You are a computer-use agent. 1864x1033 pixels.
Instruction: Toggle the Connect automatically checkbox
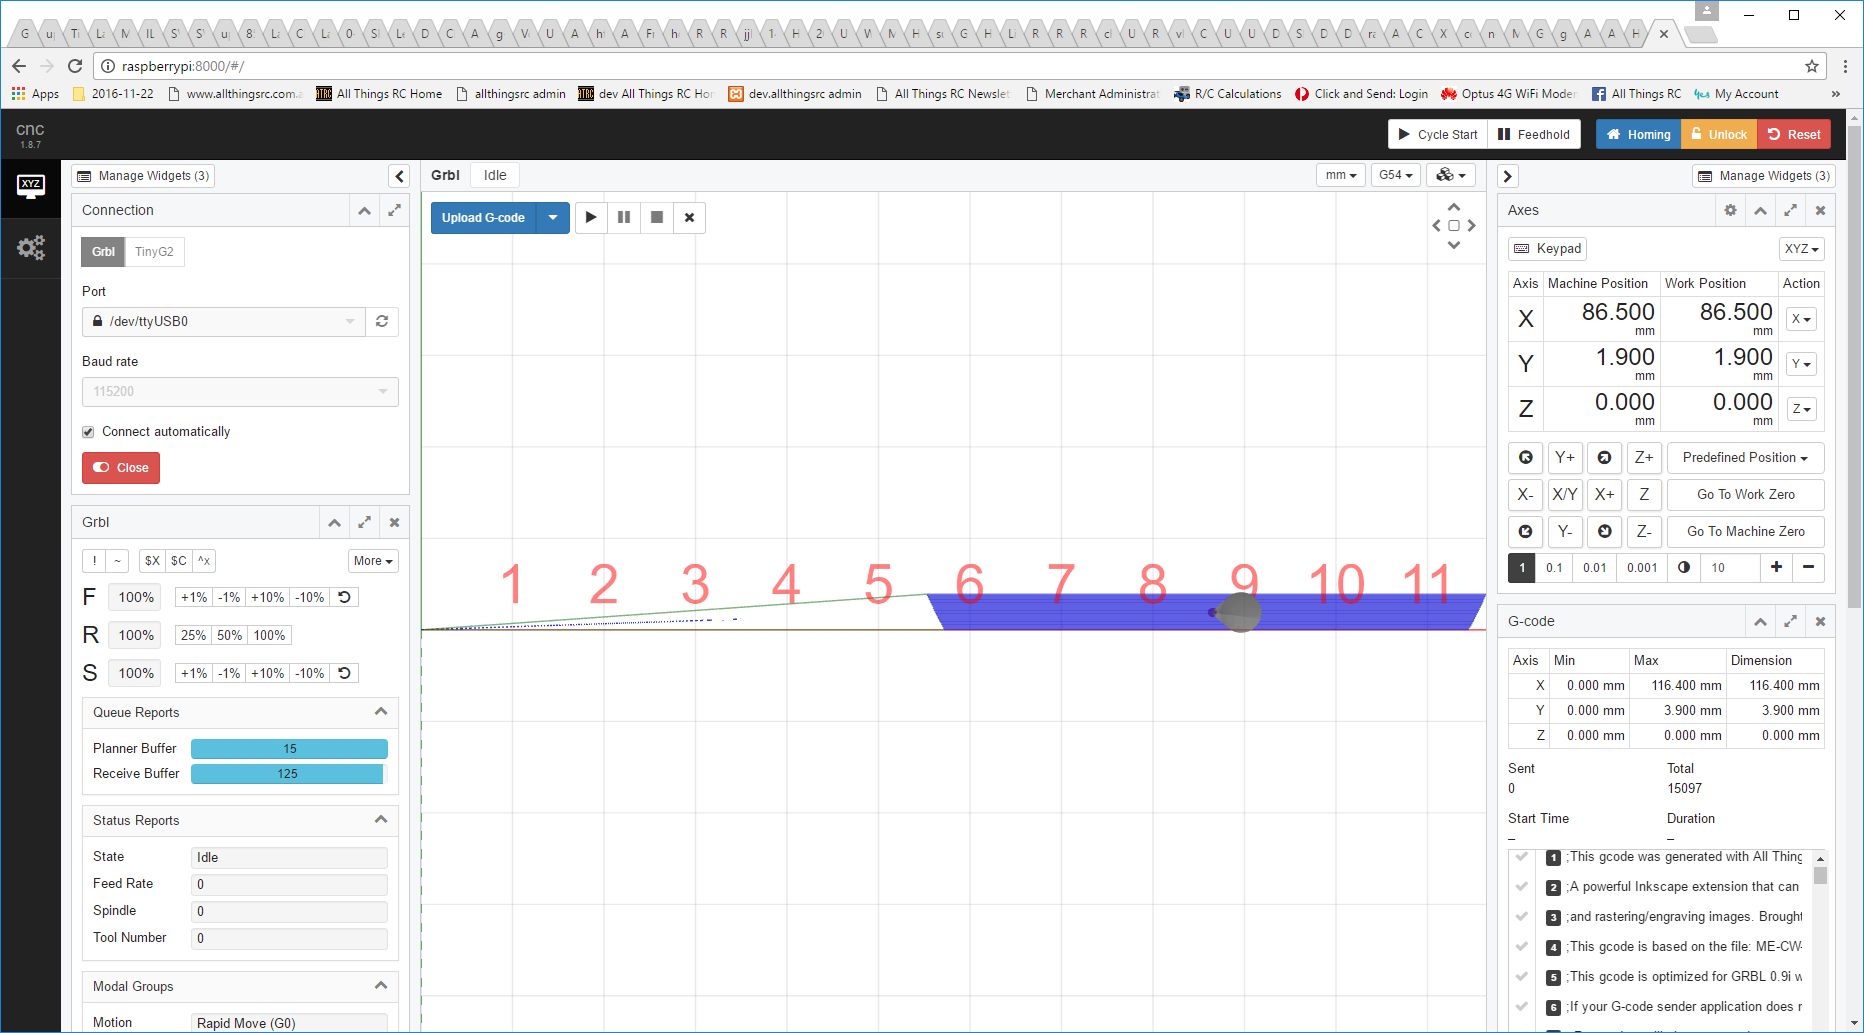88,432
